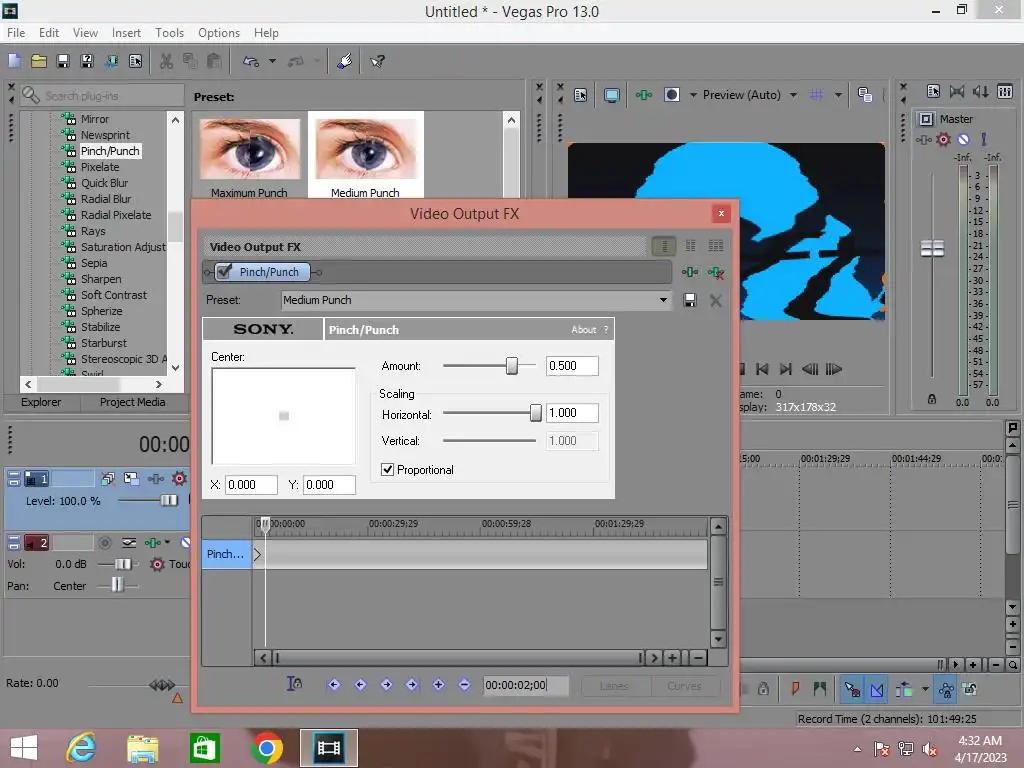Open the Edit menu

pyautogui.click(x=48, y=33)
